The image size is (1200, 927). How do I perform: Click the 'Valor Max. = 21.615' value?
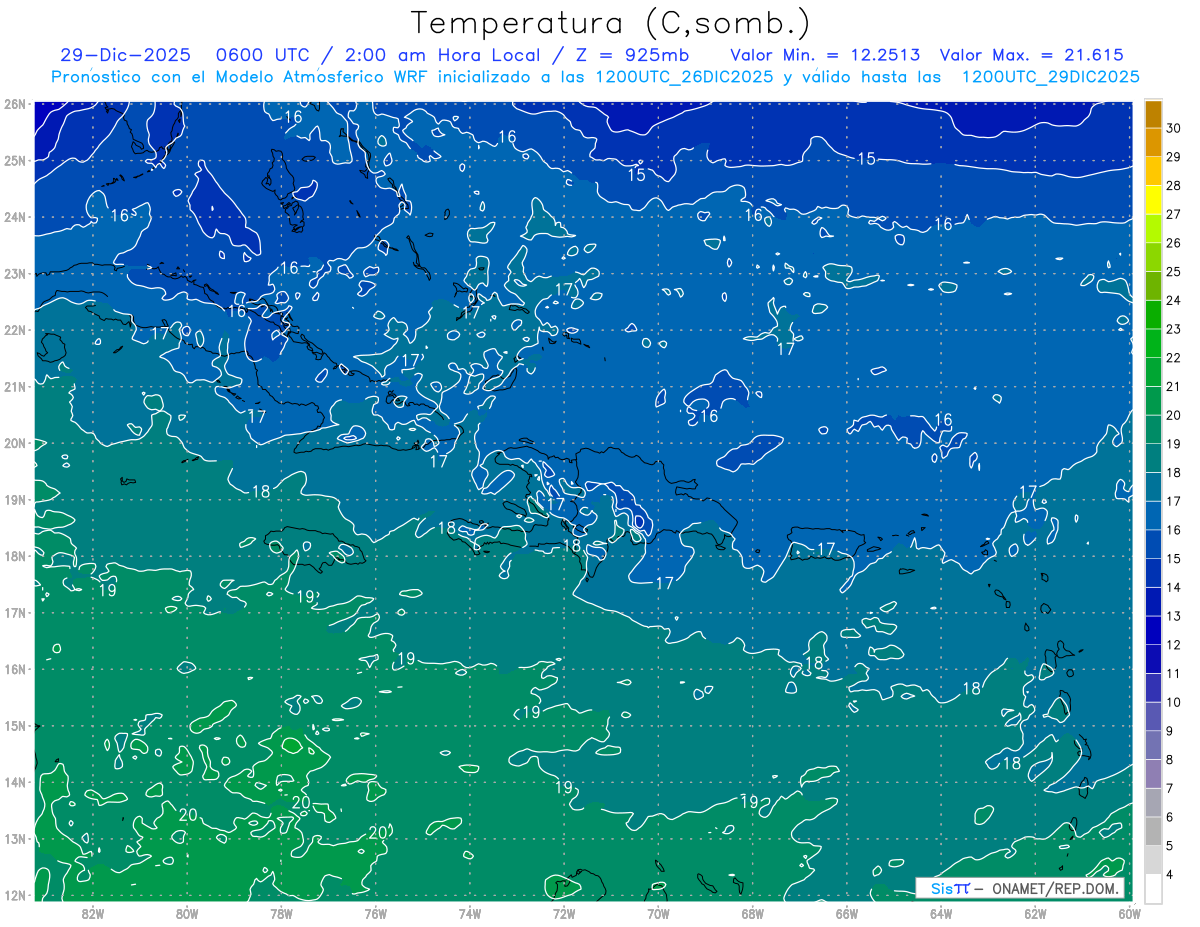(1031, 55)
